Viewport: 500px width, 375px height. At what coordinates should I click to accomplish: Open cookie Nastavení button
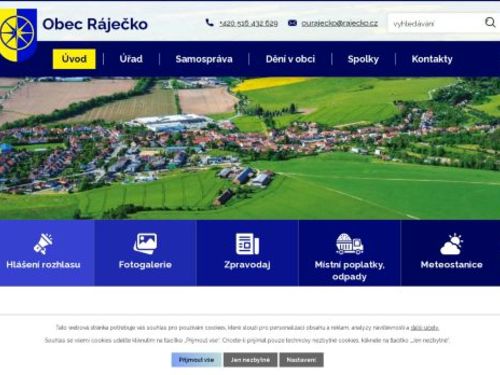[x=301, y=360]
